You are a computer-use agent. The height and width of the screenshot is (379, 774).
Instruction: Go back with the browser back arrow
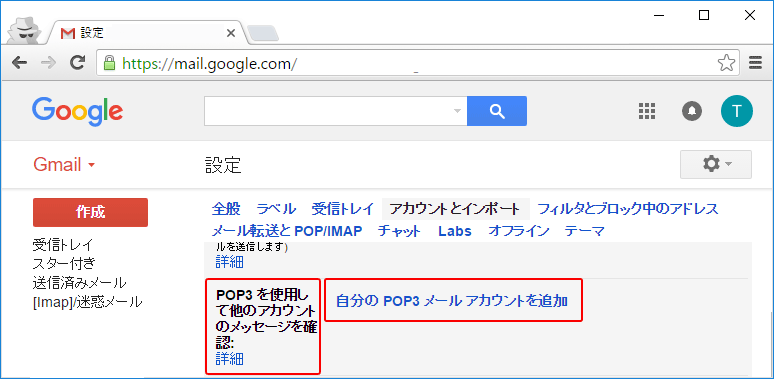19,63
